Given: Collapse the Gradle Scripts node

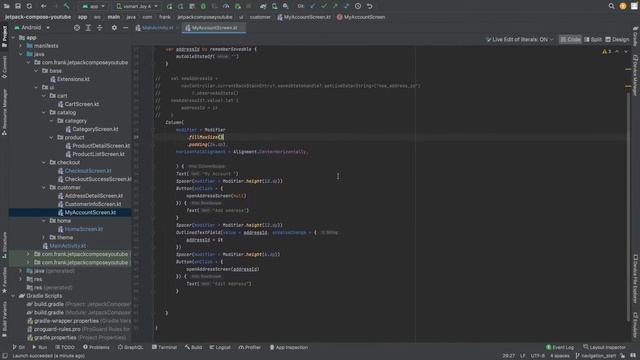Looking at the screenshot, I should point(13,296).
